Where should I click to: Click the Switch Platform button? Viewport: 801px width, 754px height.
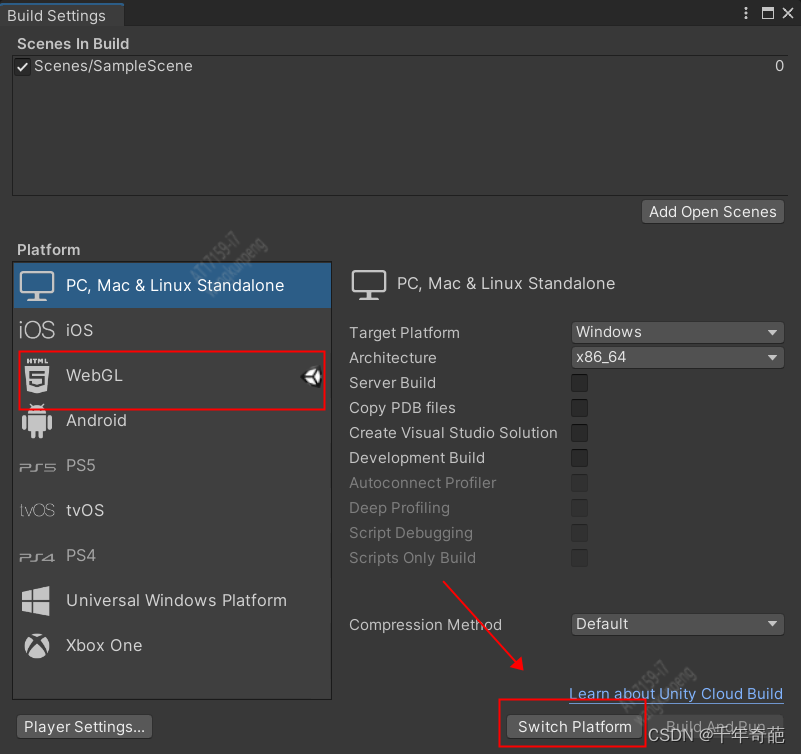[575, 727]
